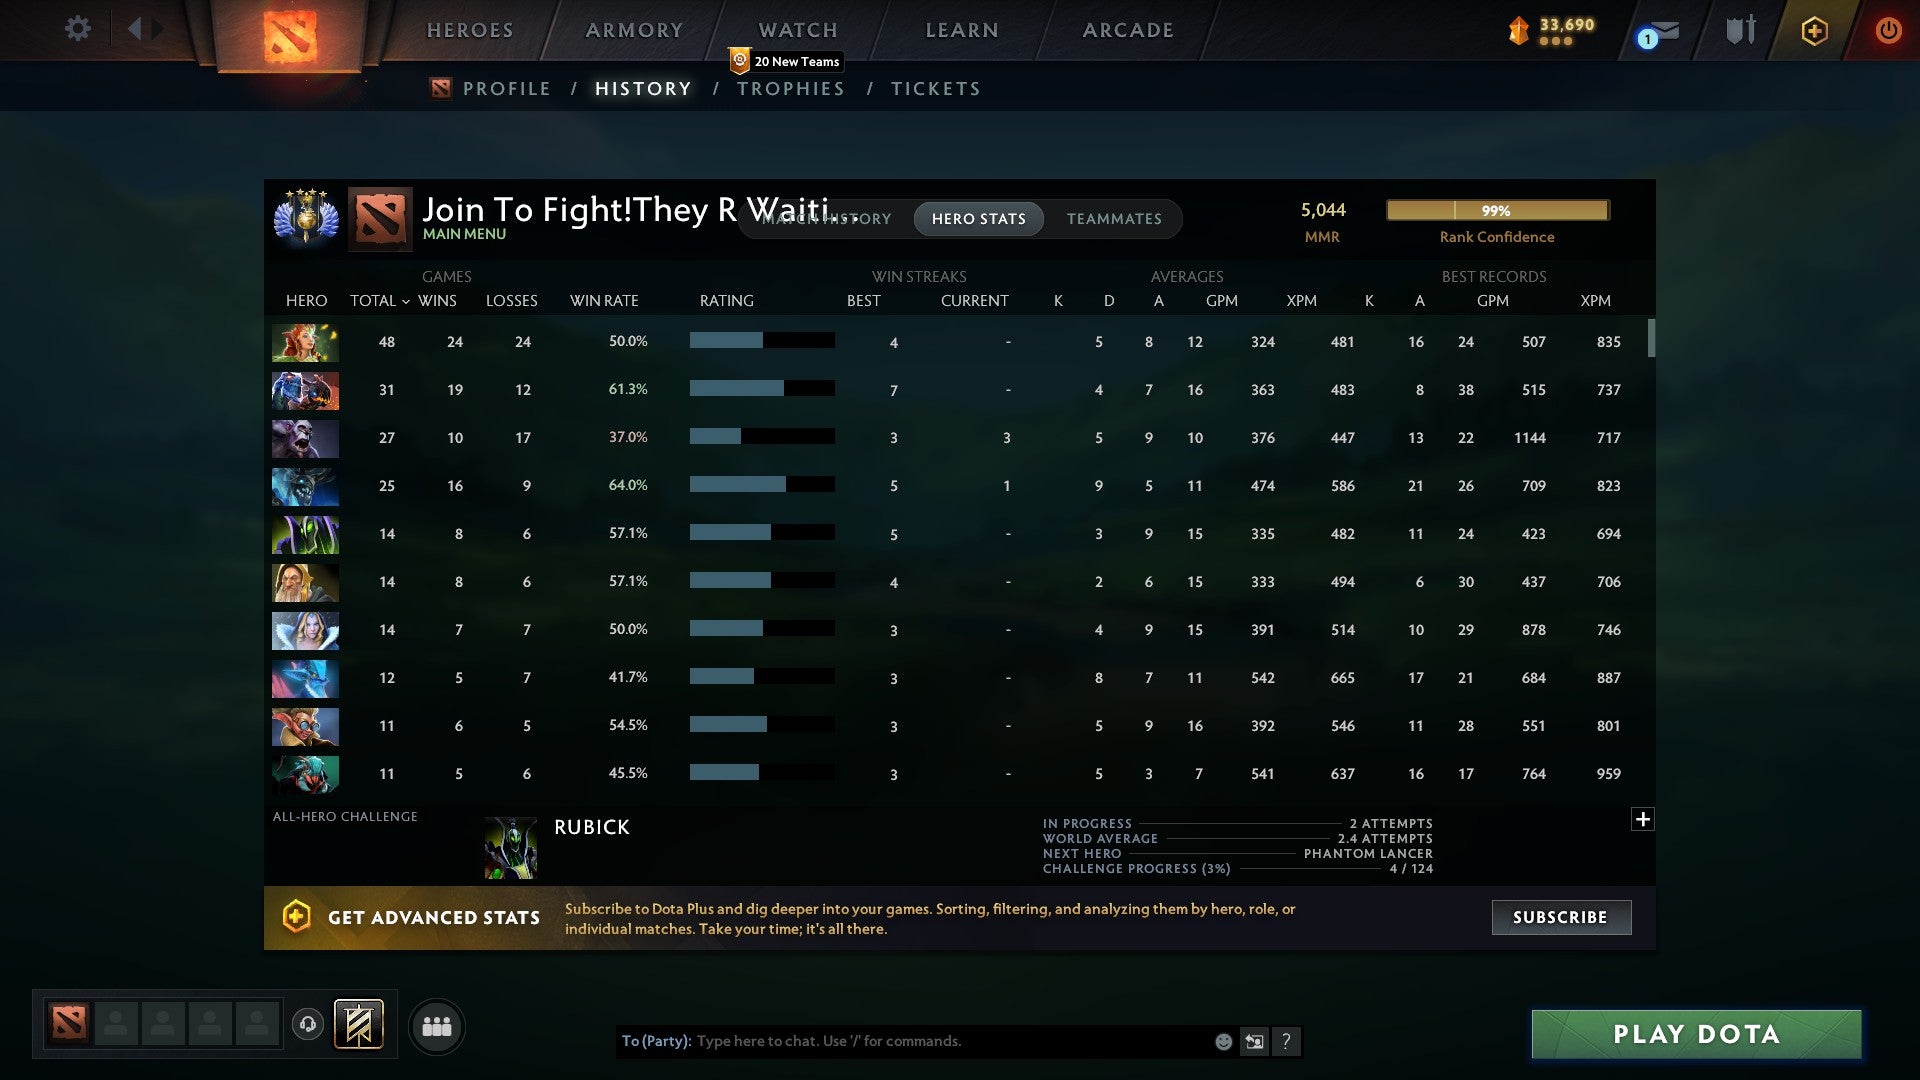The height and width of the screenshot is (1080, 1920).
Task: Click the red power button
Action: pyautogui.click(x=1889, y=30)
